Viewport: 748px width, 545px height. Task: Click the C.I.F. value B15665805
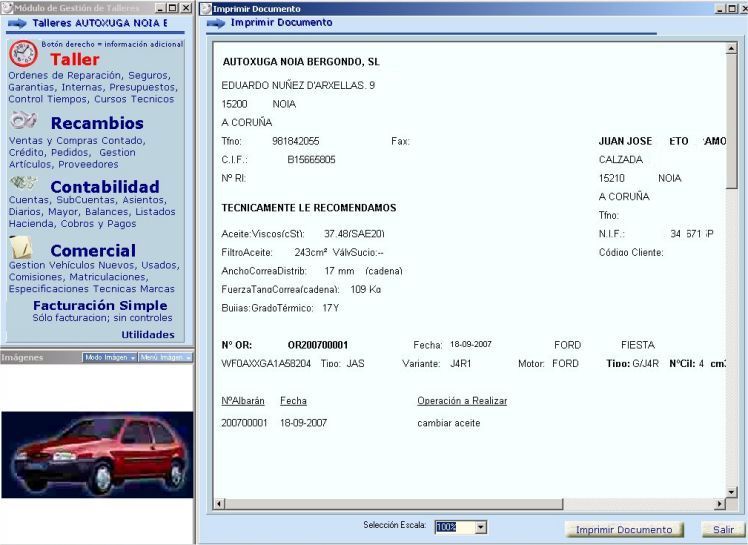tap(311, 159)
